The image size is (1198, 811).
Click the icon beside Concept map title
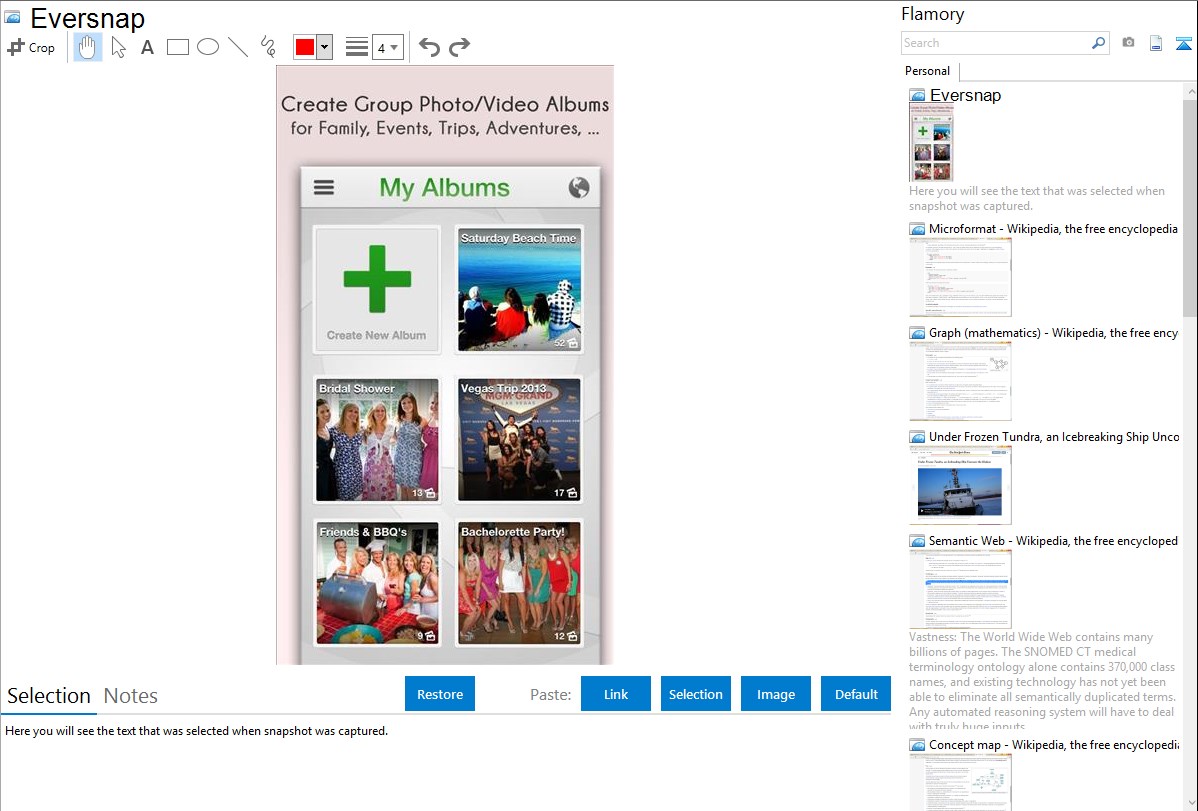click(917, 745)
